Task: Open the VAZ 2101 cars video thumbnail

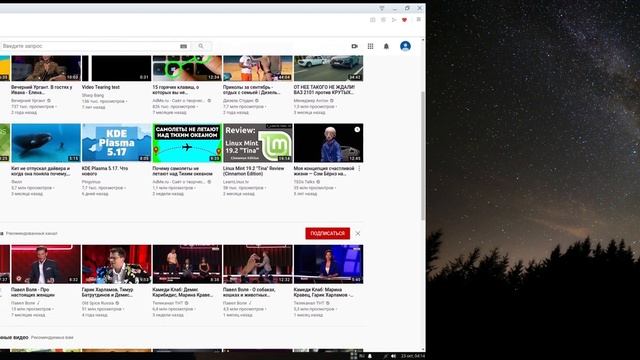Action: pos(328,68)
